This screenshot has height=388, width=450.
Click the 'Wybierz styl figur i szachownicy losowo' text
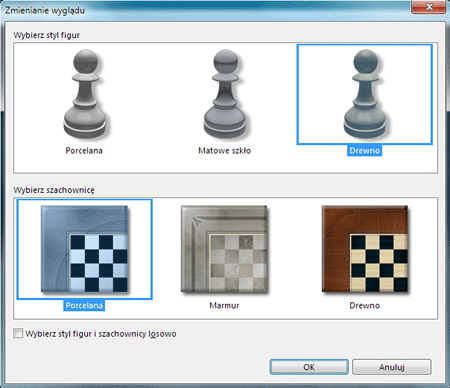[x=101, y=334]
